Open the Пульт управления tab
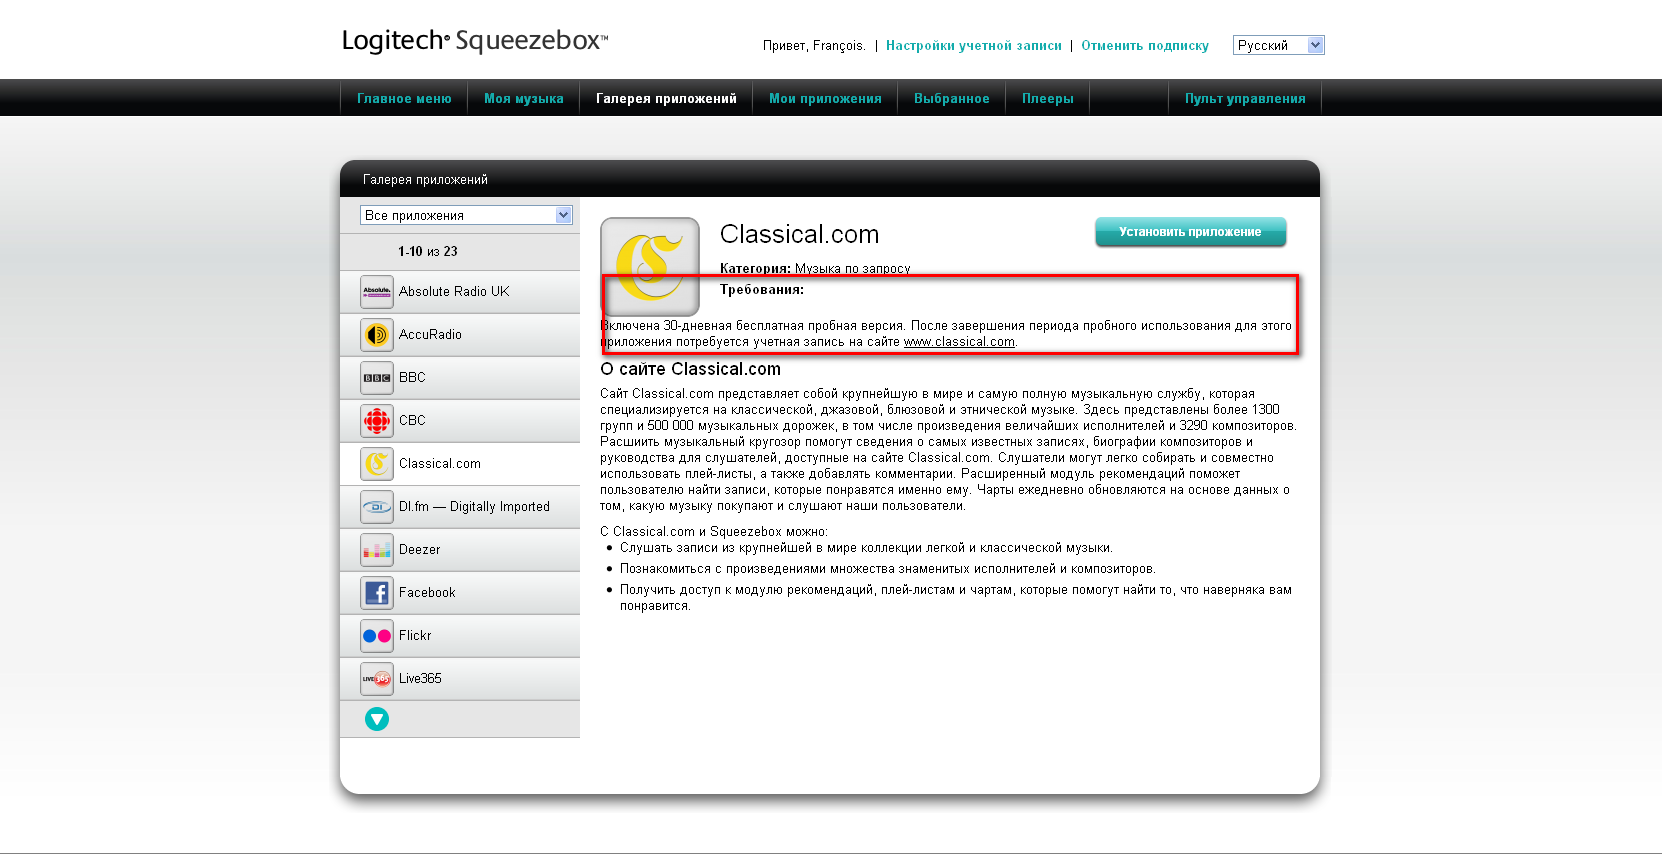 coord(1245,99)
